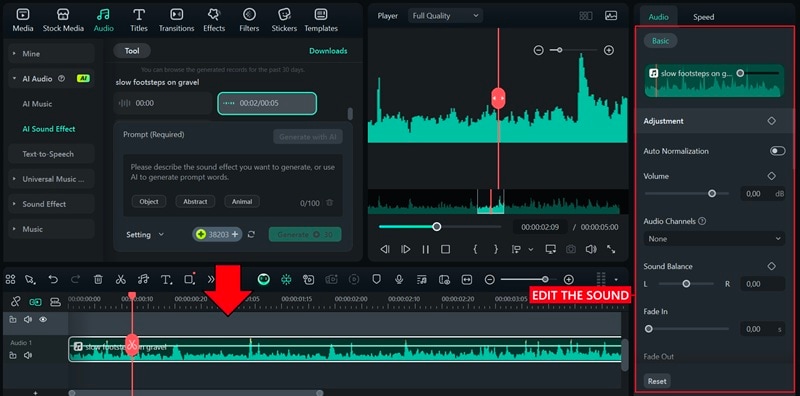Expand the Sound Effect category
Screen dimensions: 800x396
point(52,204)
